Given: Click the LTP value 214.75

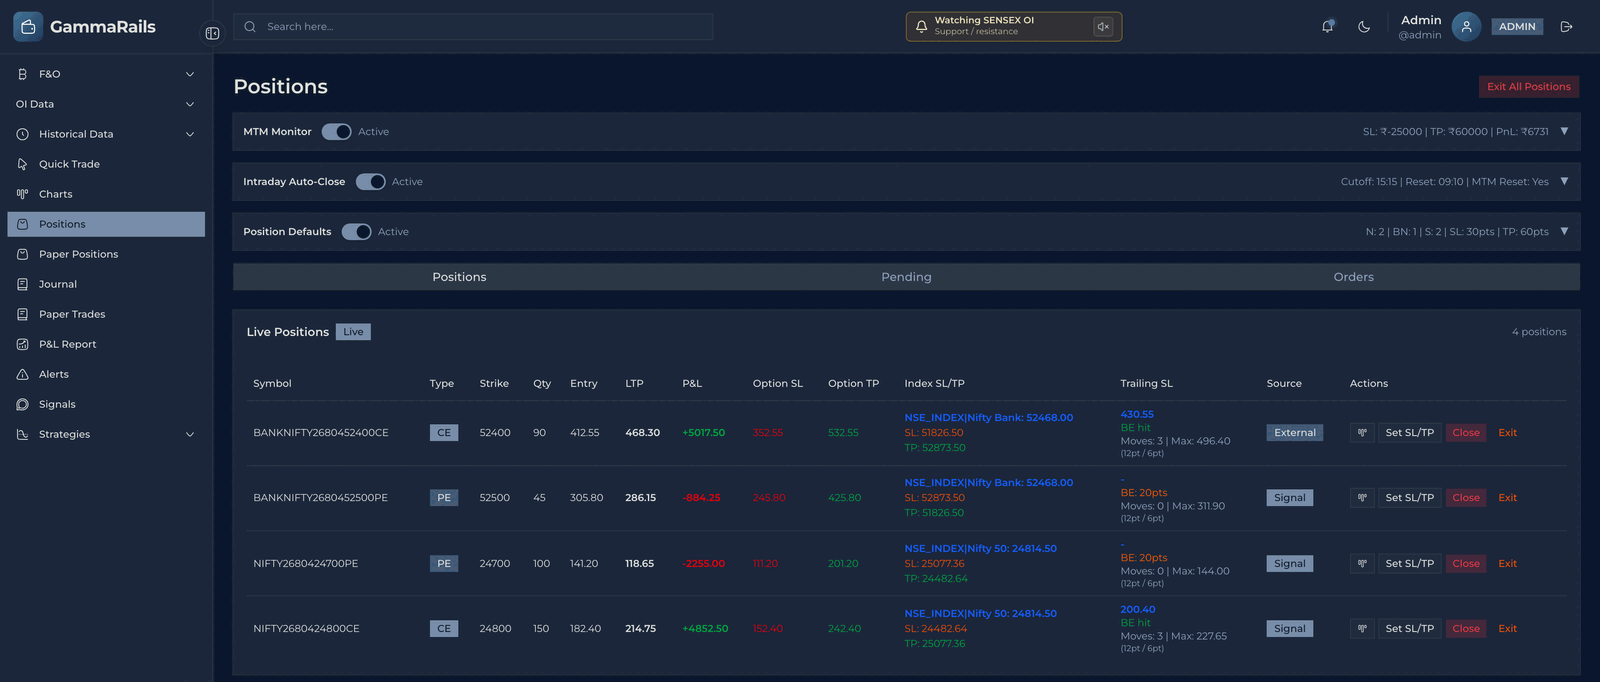Looking at the screenshot, I should pos(640,629).
